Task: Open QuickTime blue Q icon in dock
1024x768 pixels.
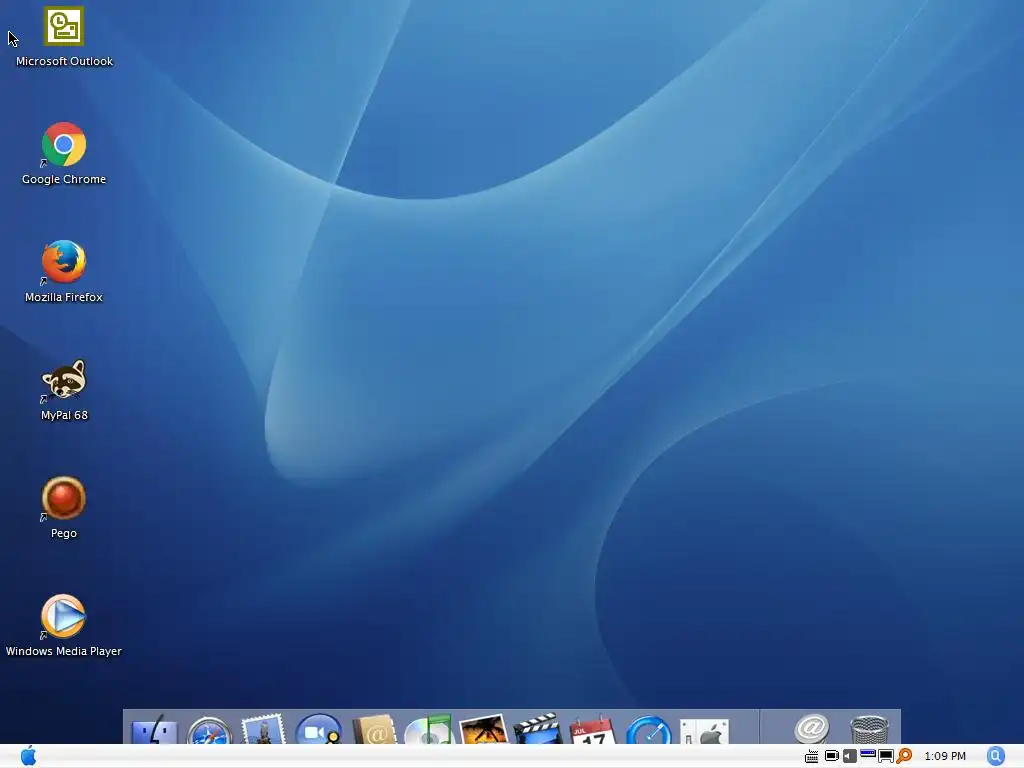Action: tap(648, 730)
